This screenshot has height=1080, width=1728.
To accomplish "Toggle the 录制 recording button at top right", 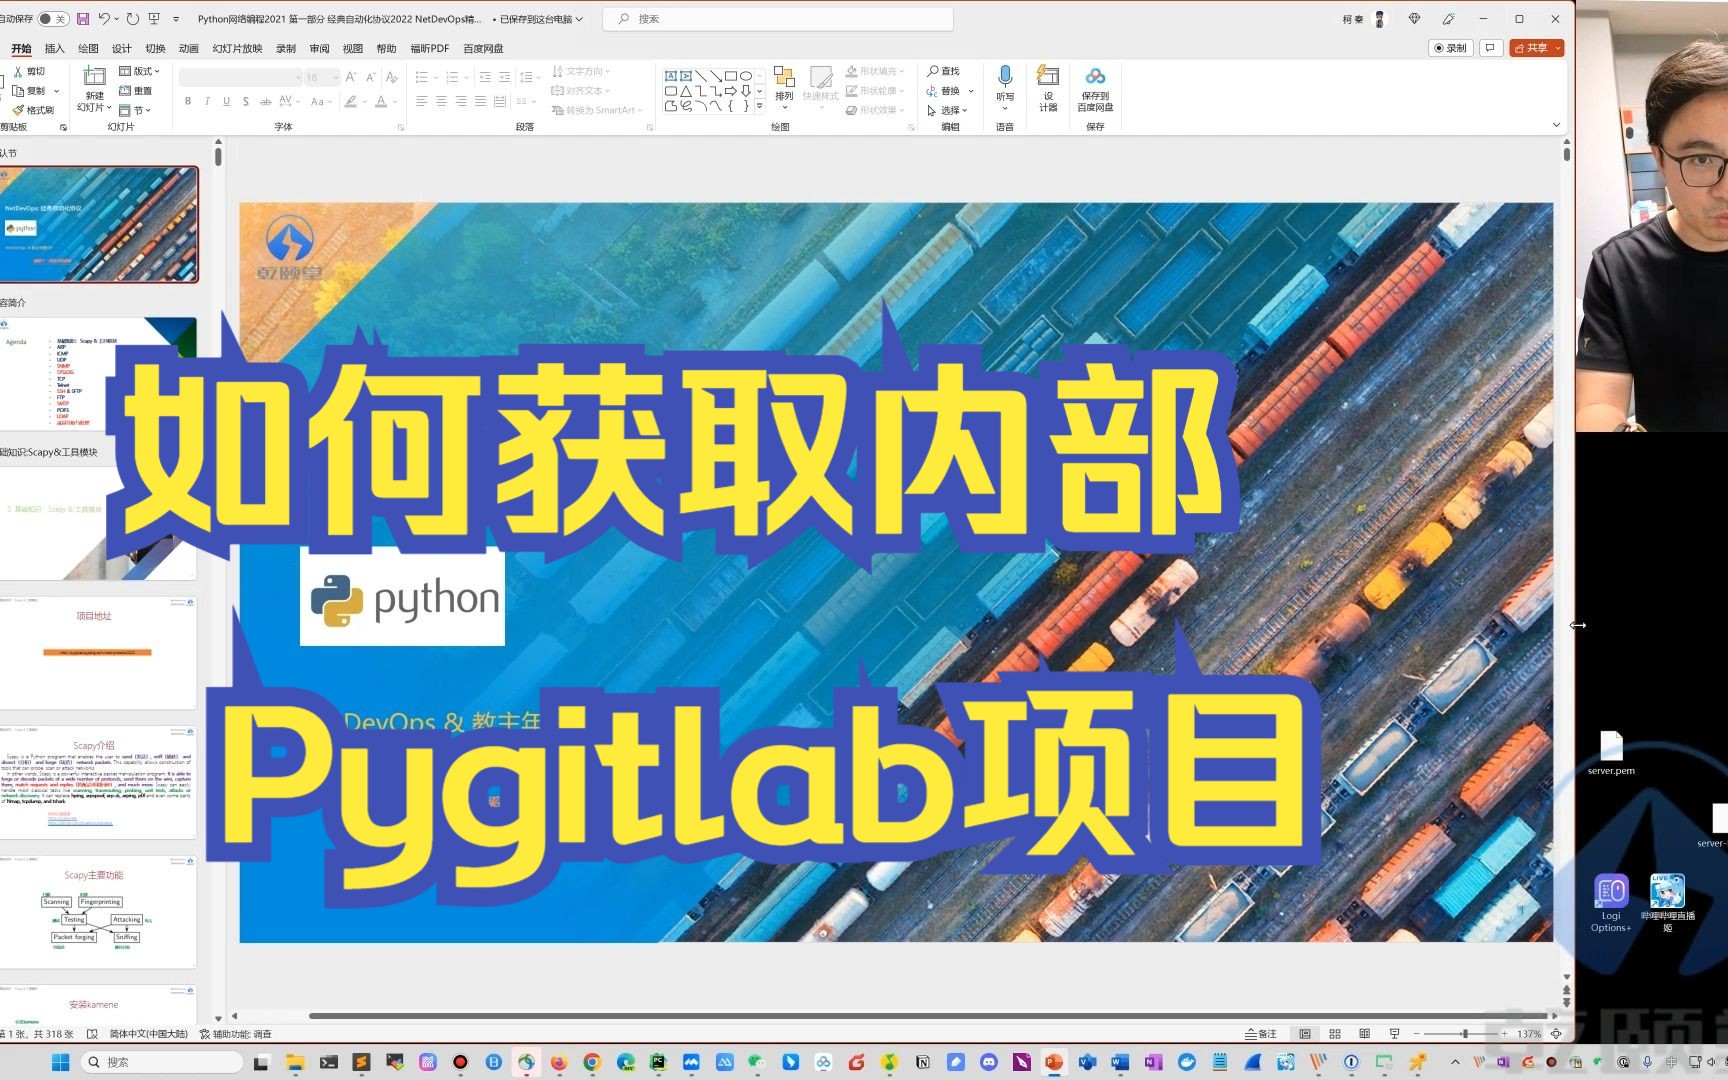I will click(x=1449, y=47).
